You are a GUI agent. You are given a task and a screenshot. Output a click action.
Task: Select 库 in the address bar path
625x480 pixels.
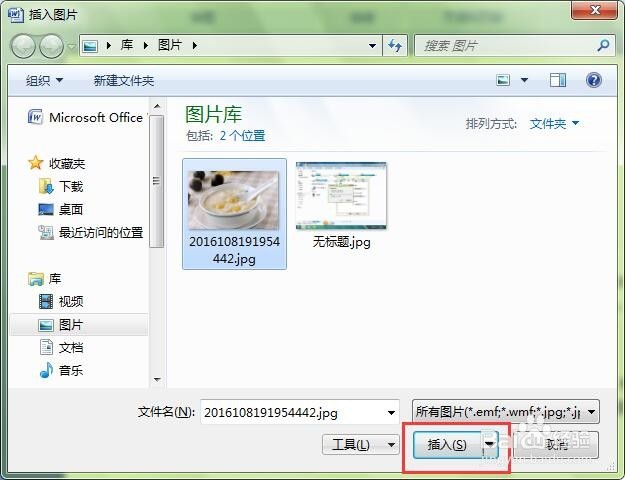click(x=127, y=45)
